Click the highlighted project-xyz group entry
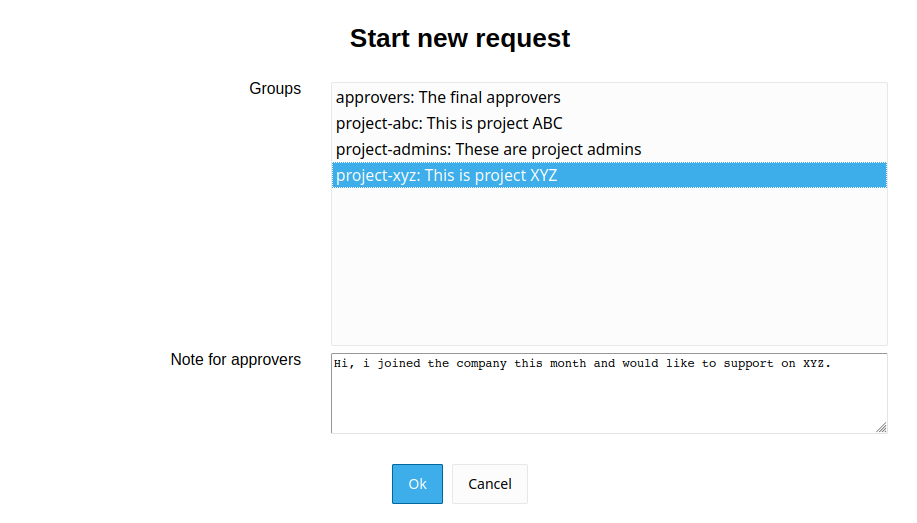Viewport: 917px width, 523px height. (446, 175)
